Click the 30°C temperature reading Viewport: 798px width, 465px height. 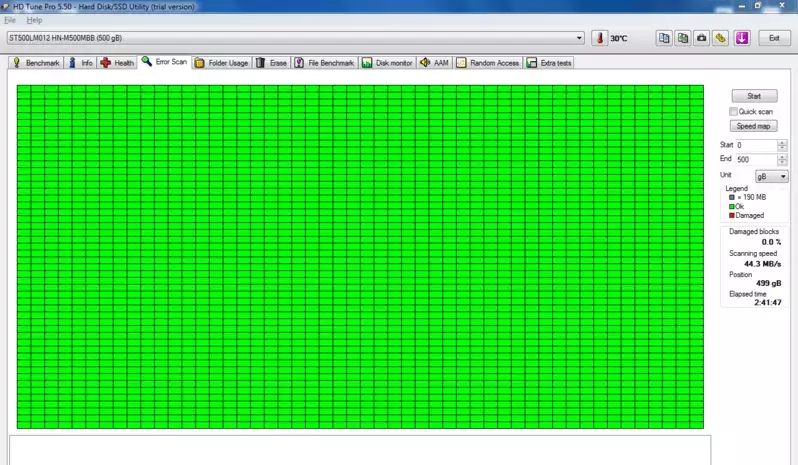619,38
